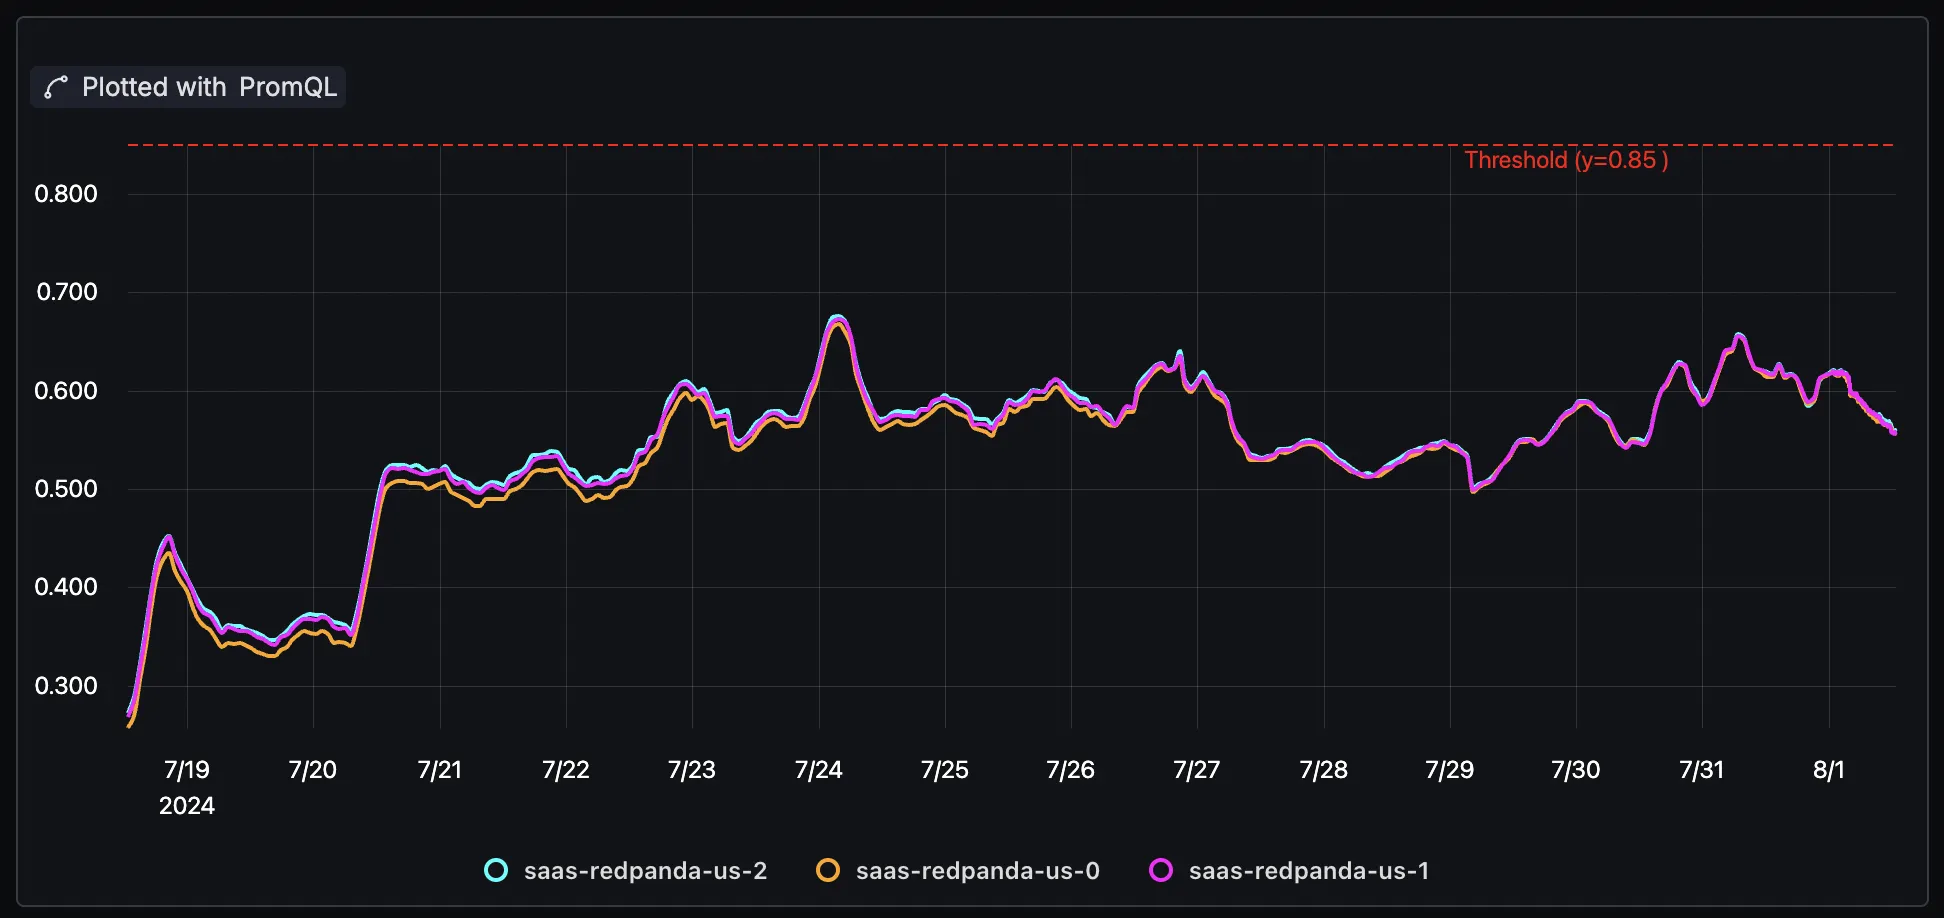Click the magenta circle marker for saas-redpanda-us-1

(1162, 870)
